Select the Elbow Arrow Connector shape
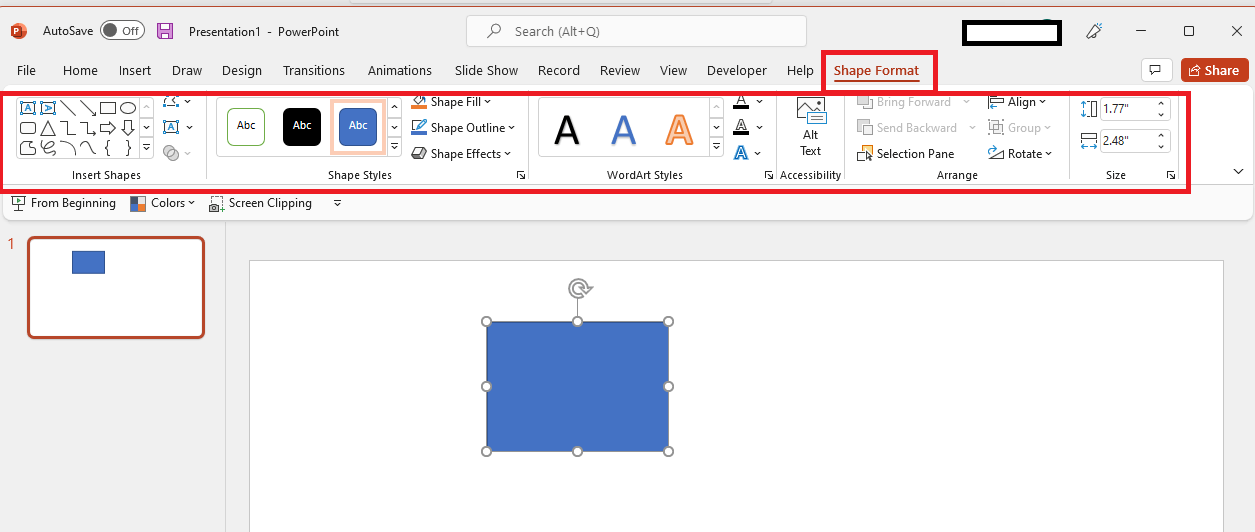The image size is (1255, 532). [x=88, y=128]
